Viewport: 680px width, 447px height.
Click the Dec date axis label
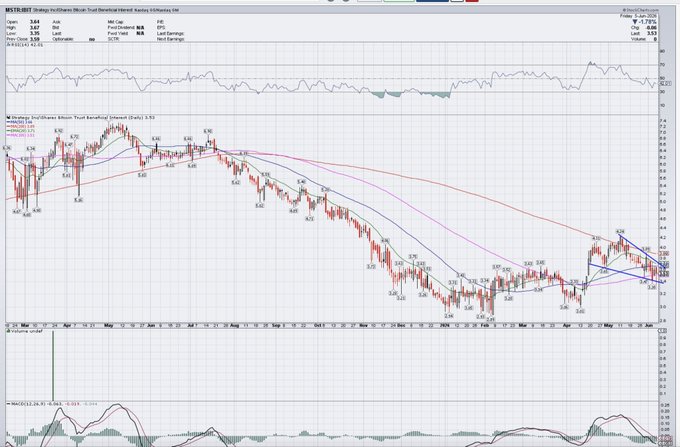point(399,325)
